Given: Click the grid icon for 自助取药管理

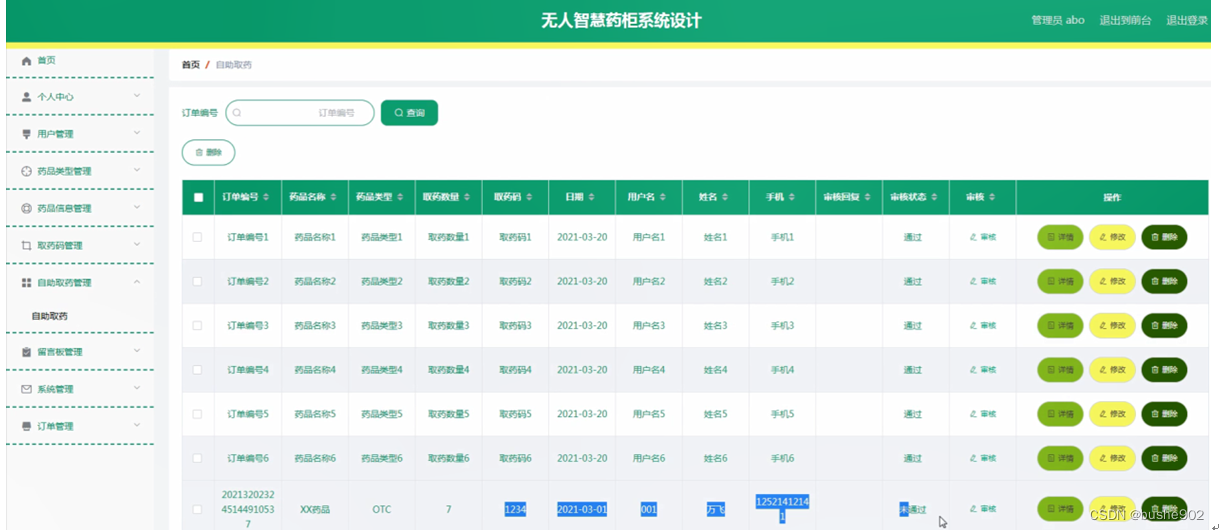Looking at the screenshot, I should pos(26,283).
